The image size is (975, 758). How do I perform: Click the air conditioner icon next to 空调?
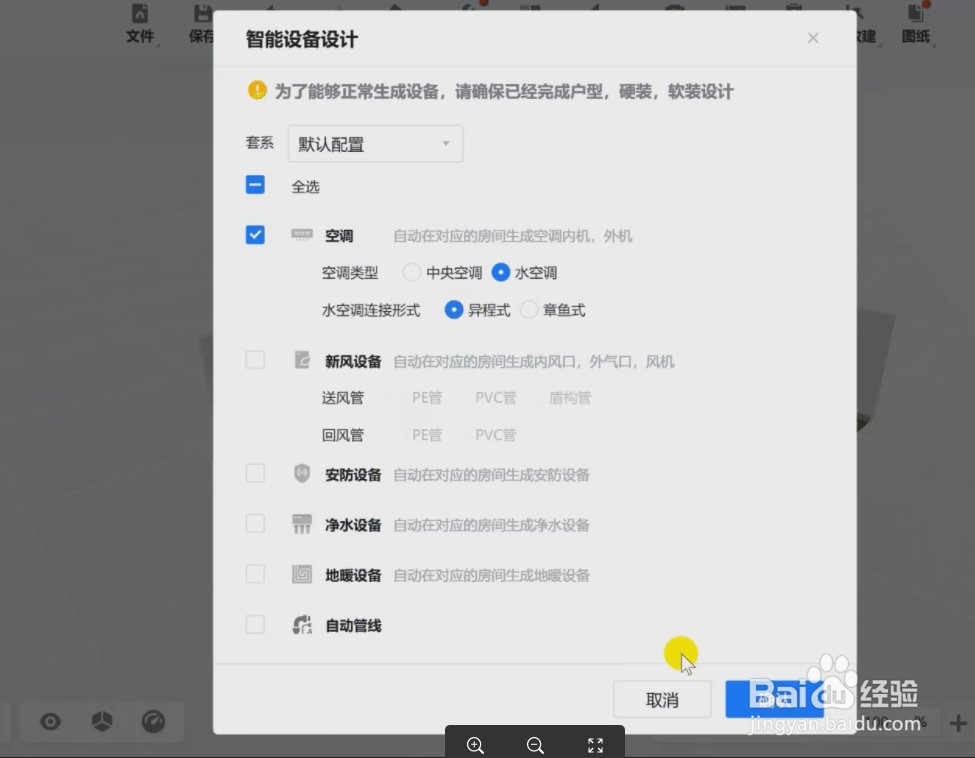tap(302, 234)
